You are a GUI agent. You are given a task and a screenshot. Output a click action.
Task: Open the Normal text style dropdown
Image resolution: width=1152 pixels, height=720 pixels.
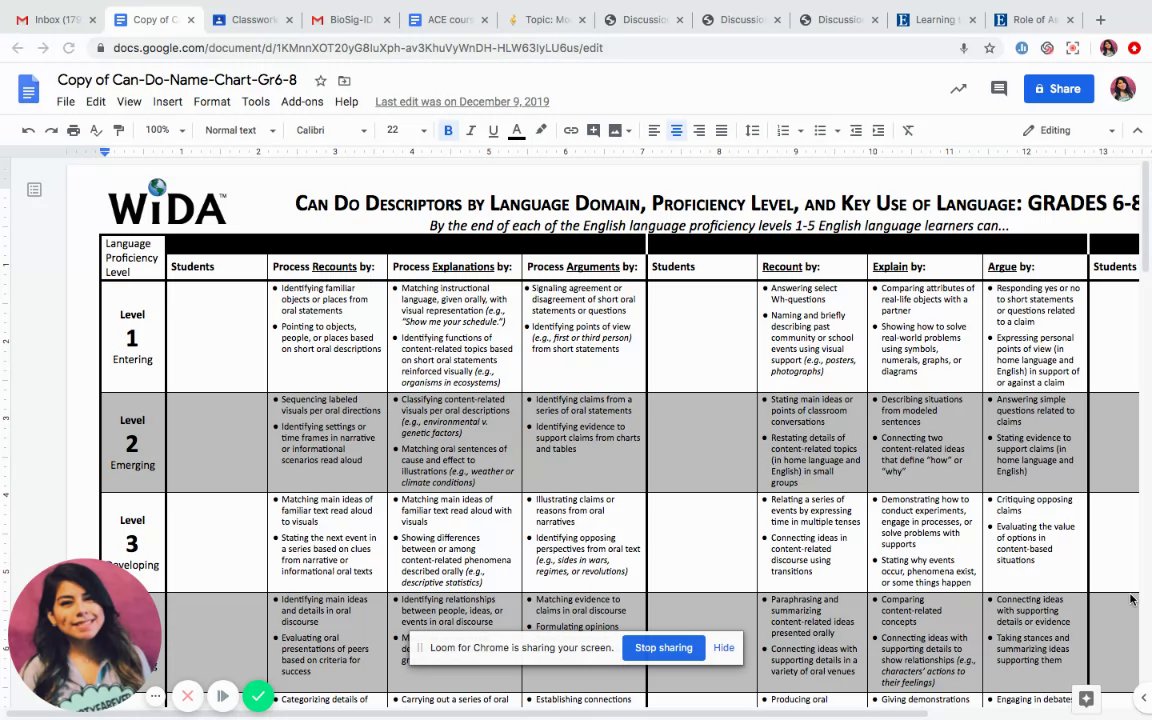[x=240, y=130]
